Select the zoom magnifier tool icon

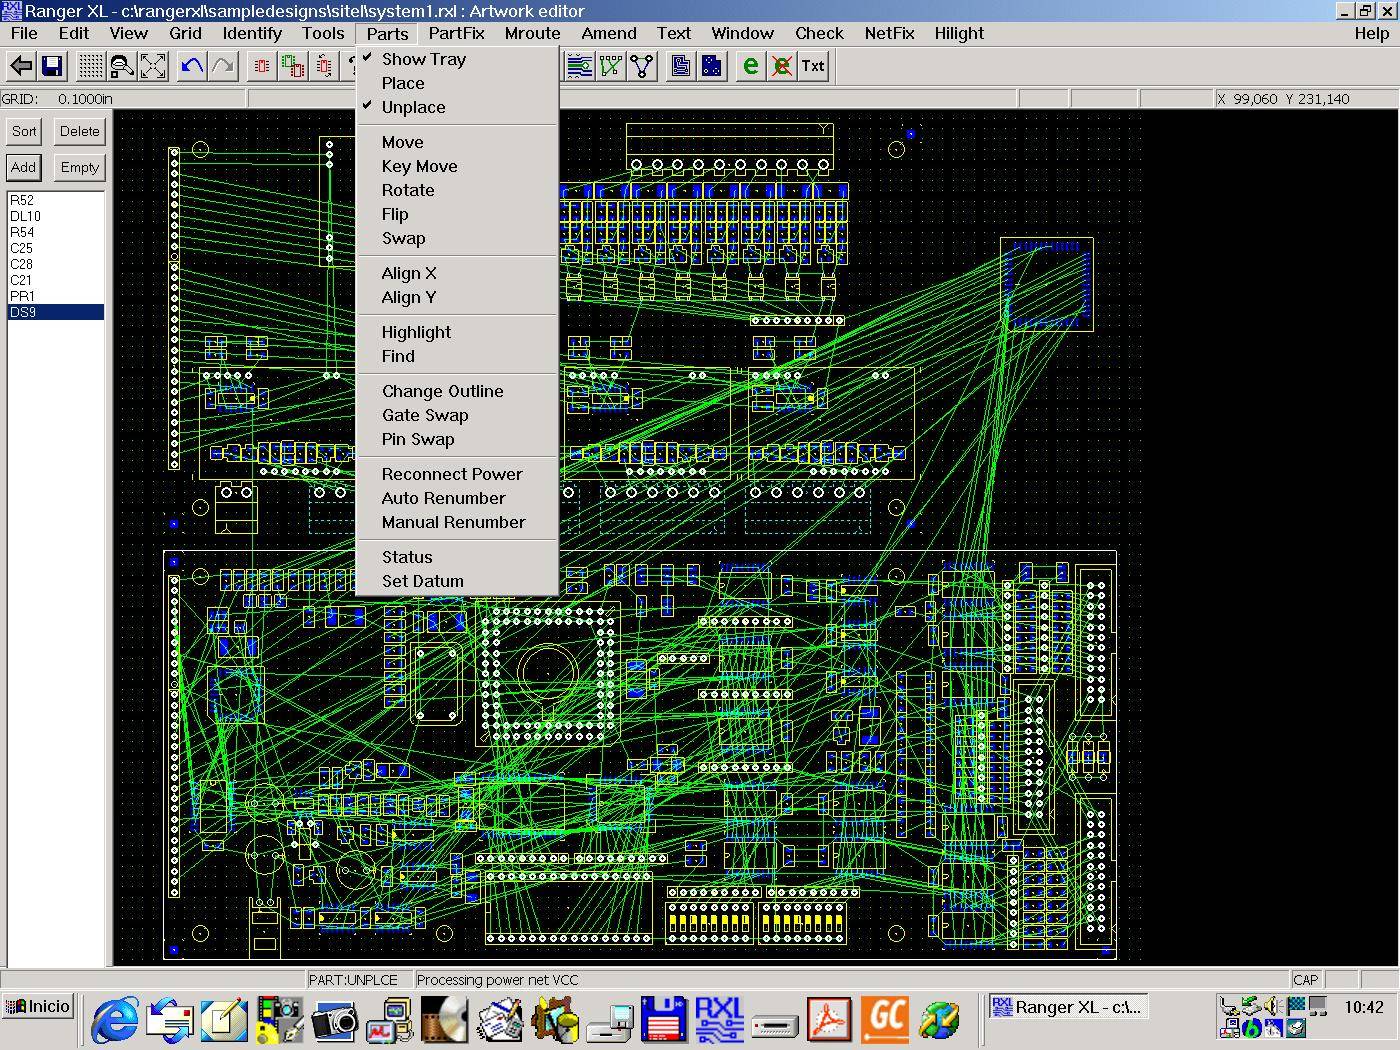click(122, 66)
